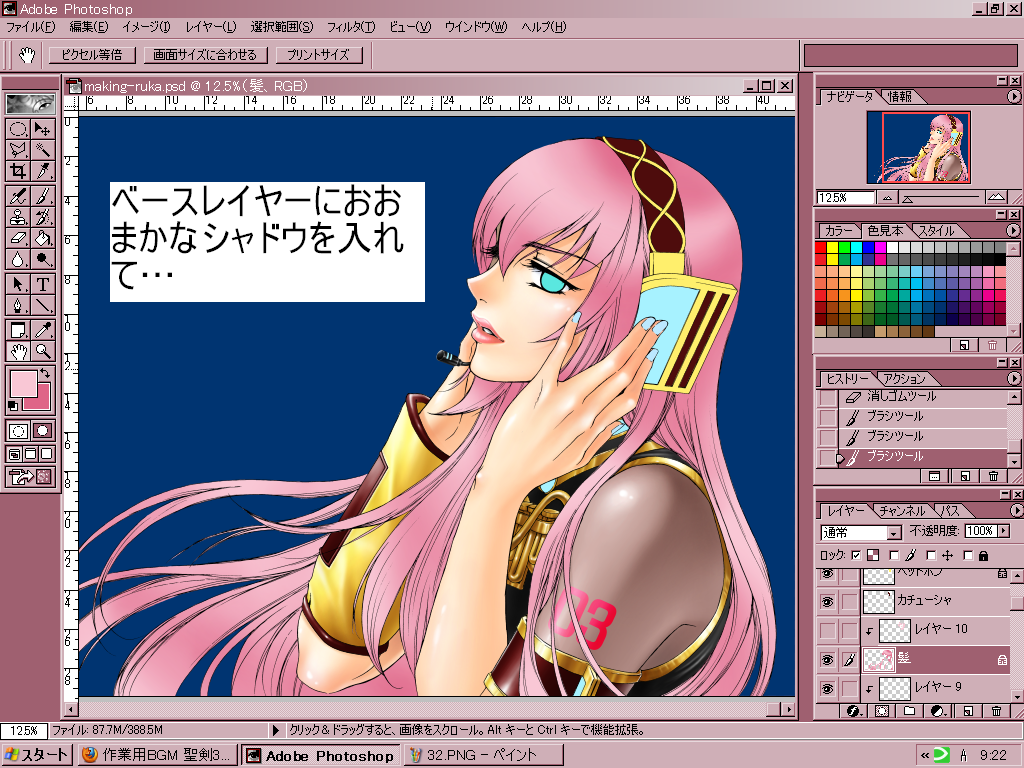Viewport: 1024px width, 768px height.
Task: Click the navigator zoom slider handle
Action: point(908,198)
